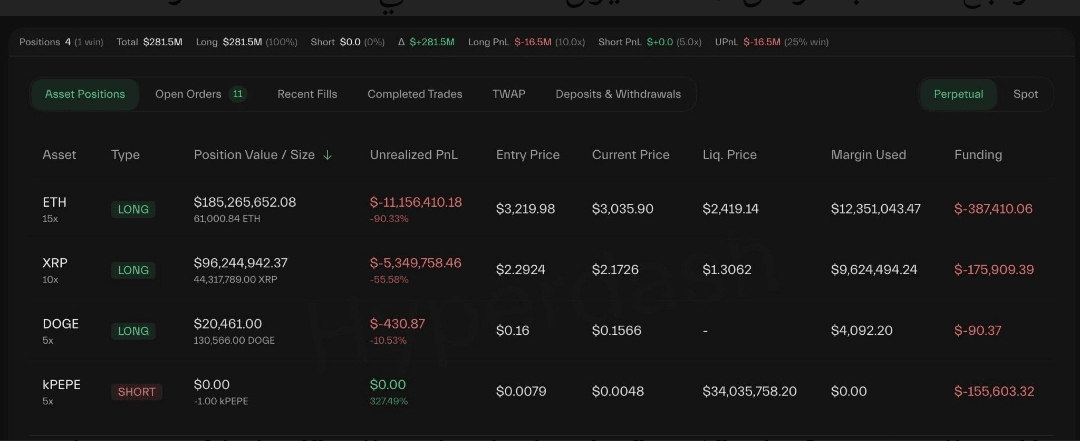Select the ETH asset name in the table
The width and height of the screenshot is (1080, 441).
(x=54, y=202)
